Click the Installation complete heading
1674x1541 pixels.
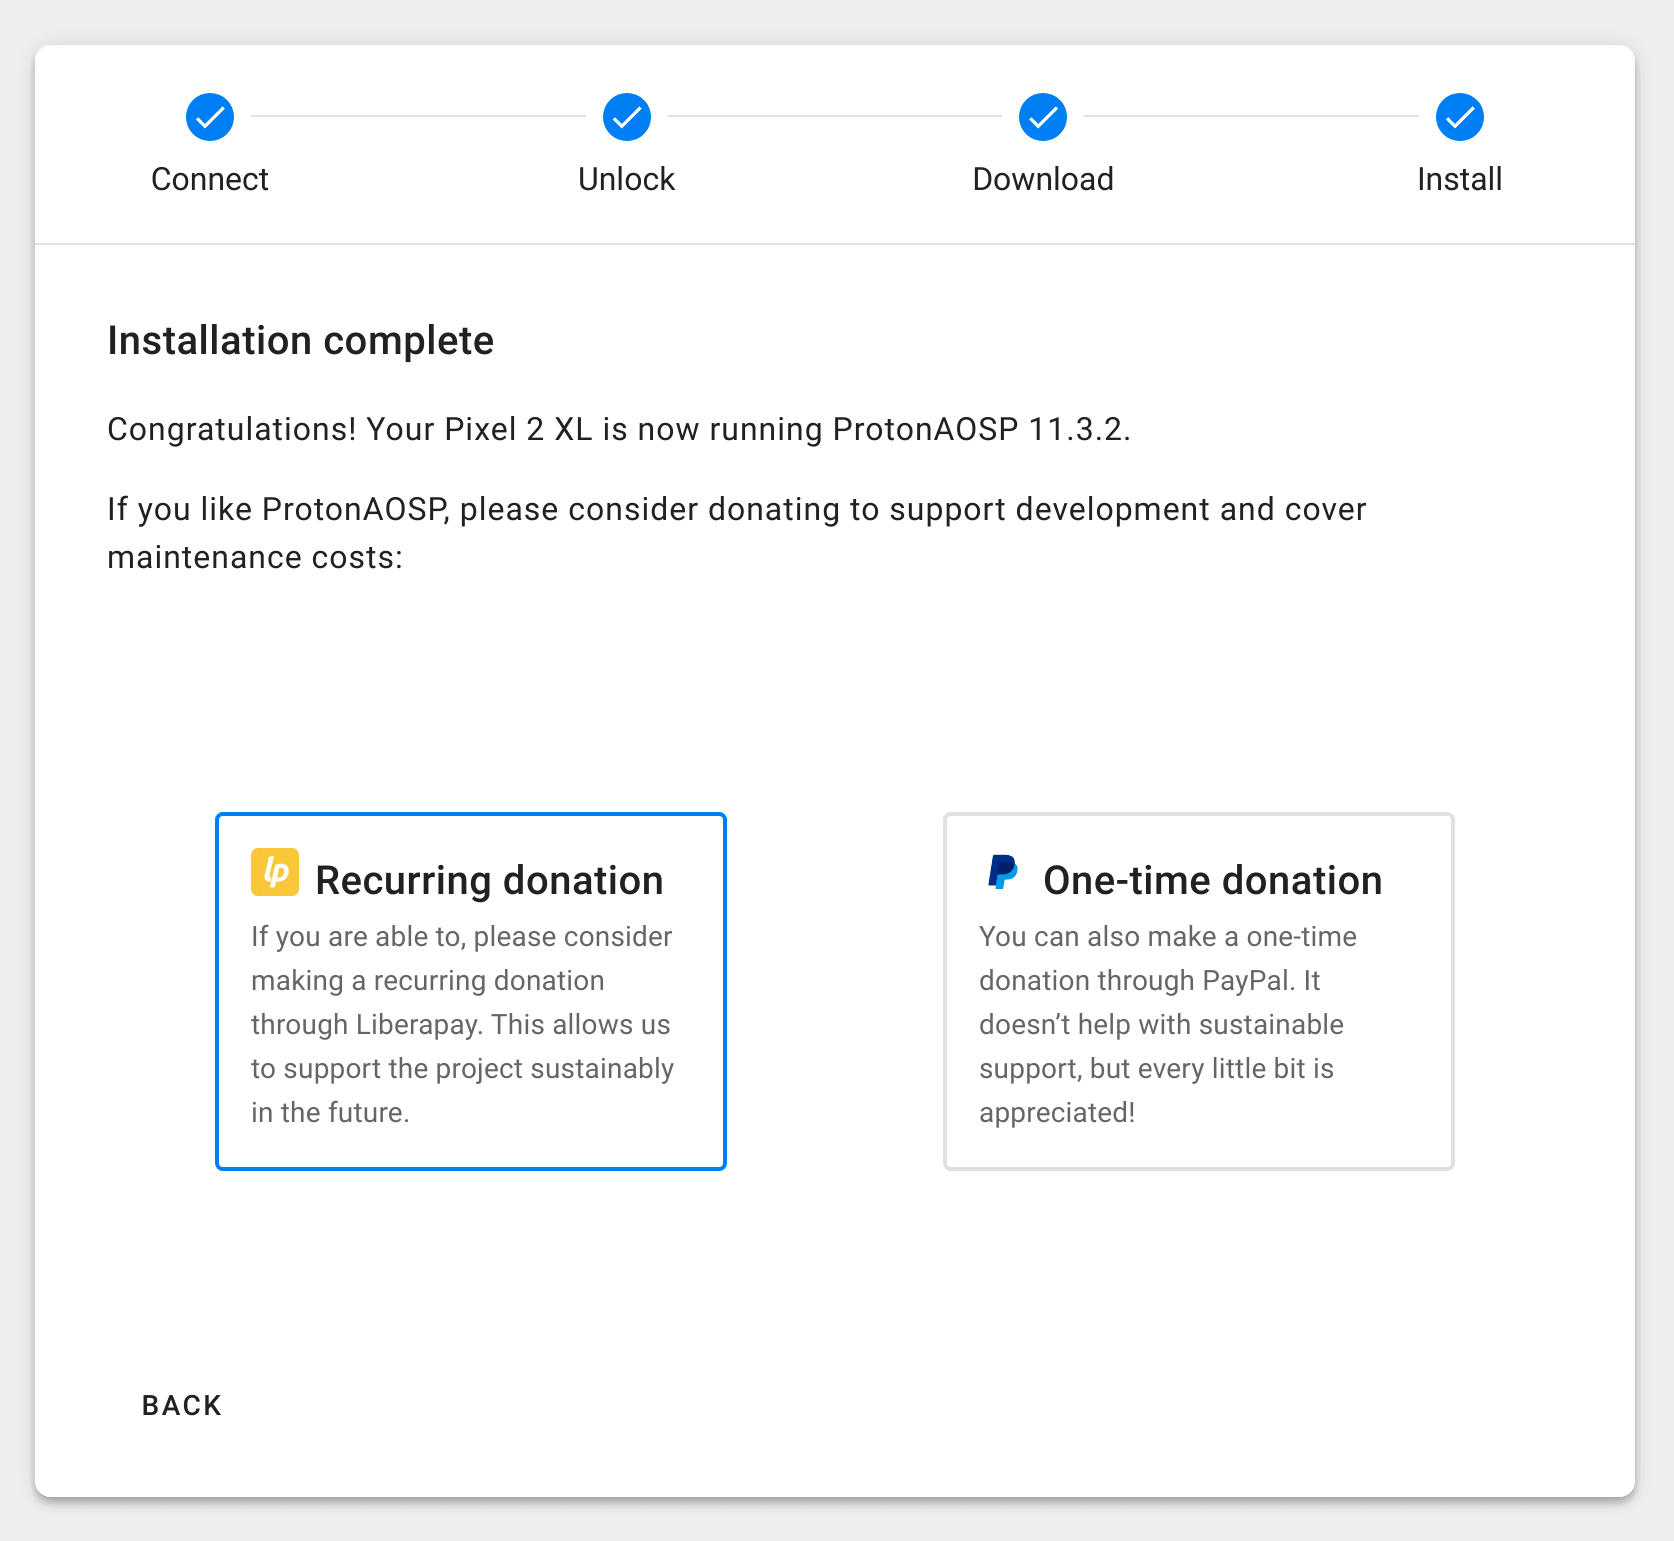point(300,340)
